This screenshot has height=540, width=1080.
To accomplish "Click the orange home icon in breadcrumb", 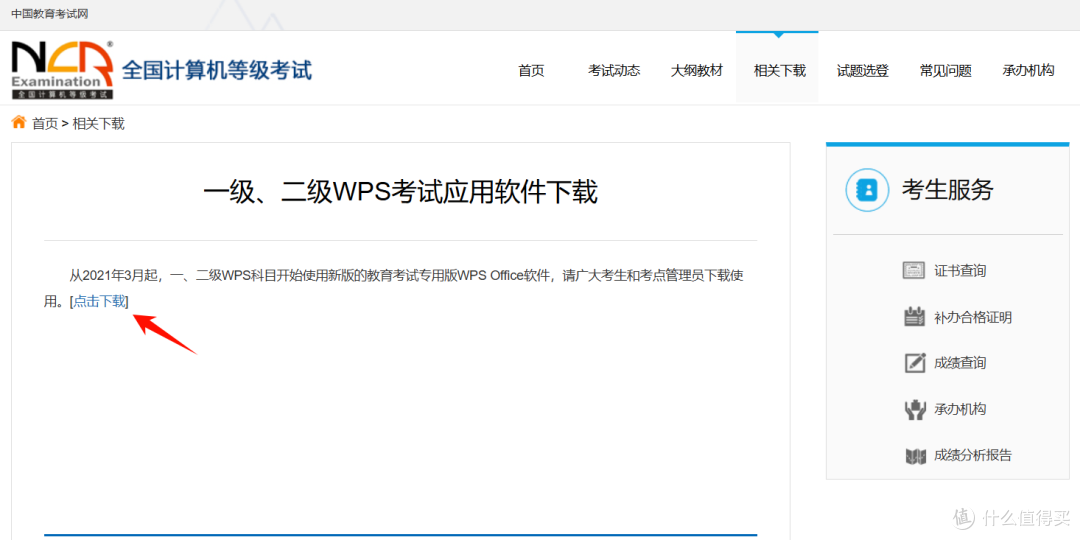I will coord(19,123).
